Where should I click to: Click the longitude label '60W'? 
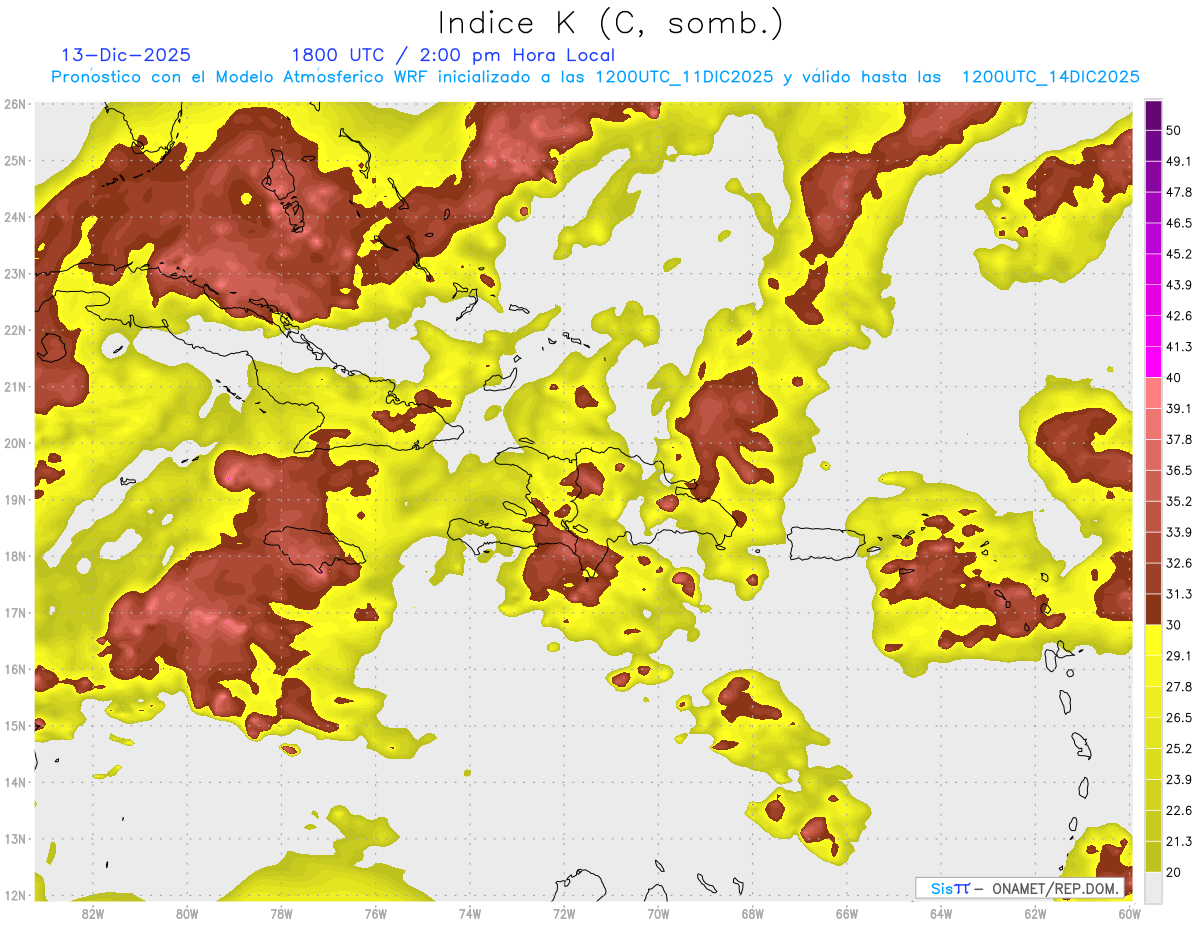click(1129, 913)
